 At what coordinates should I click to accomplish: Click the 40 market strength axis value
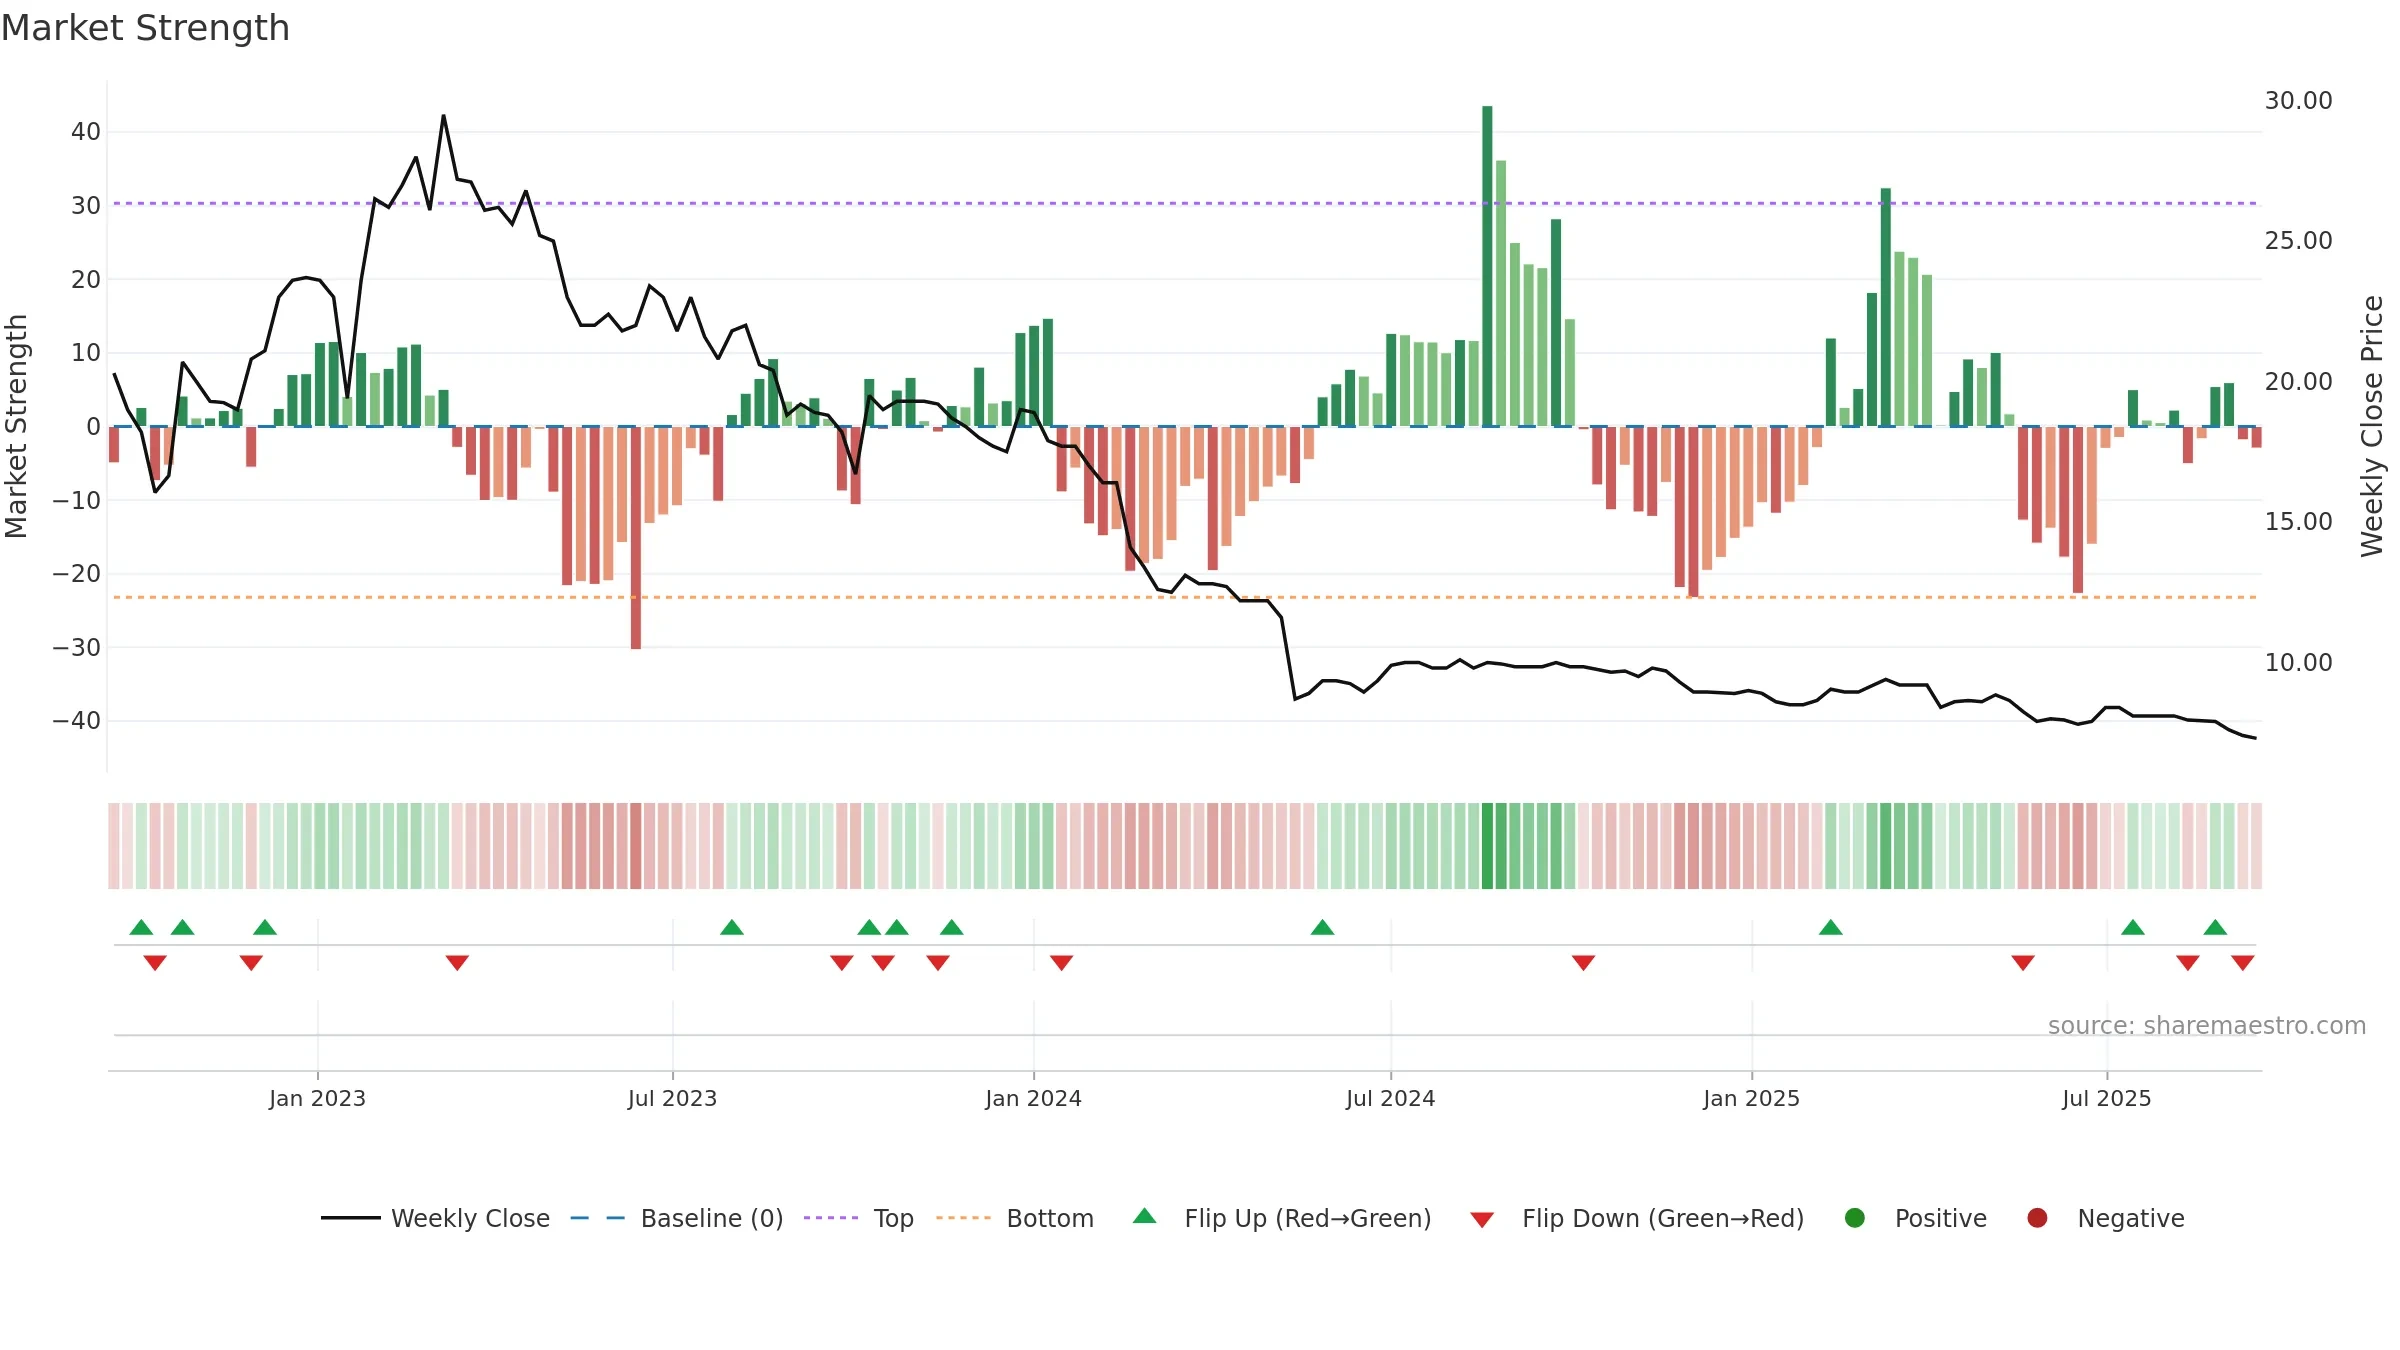[86, 131]
